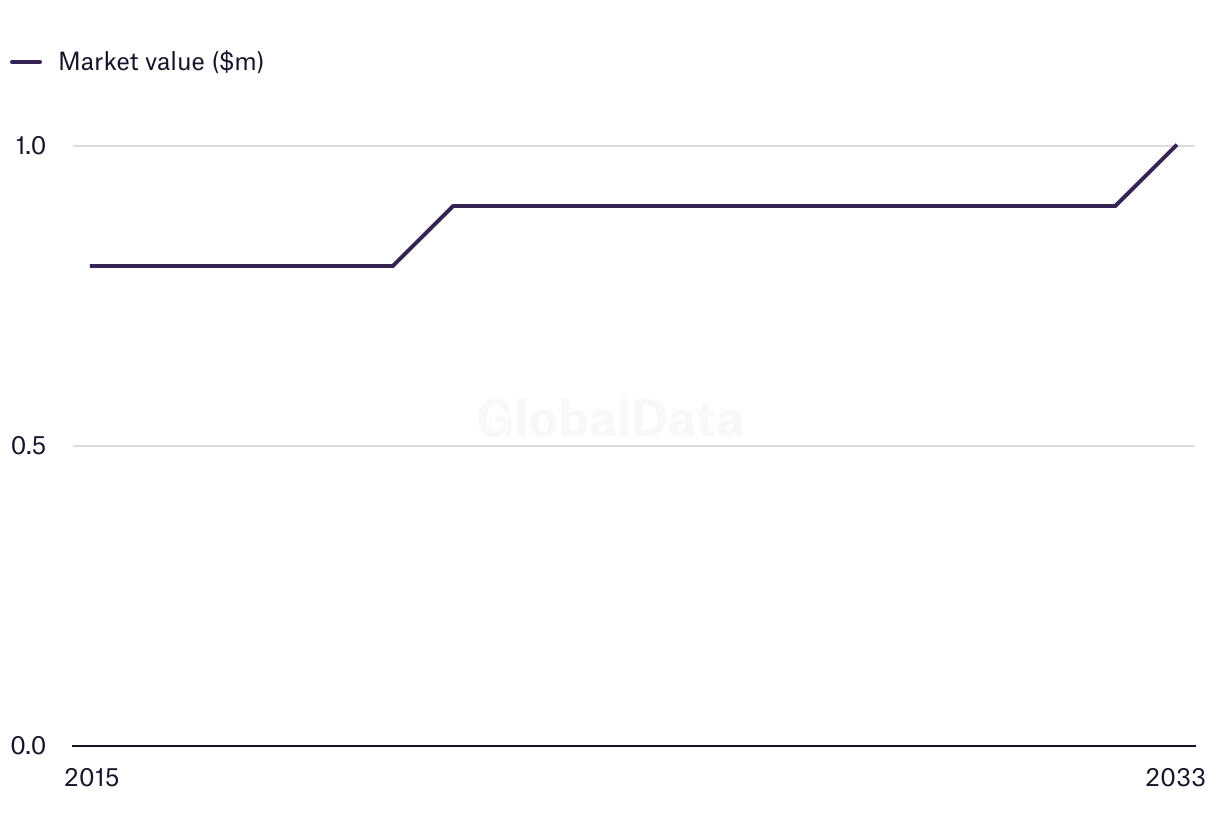Screen dimensions: 1220x836
Task: Click the point where line leaves 0.8
Action: point(392,266)
